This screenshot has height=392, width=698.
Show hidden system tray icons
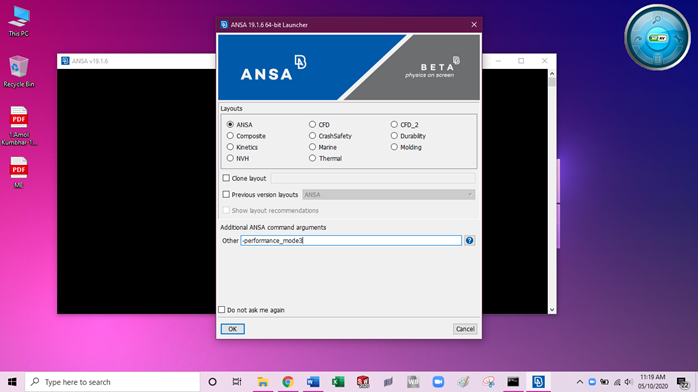pos(580,382)
